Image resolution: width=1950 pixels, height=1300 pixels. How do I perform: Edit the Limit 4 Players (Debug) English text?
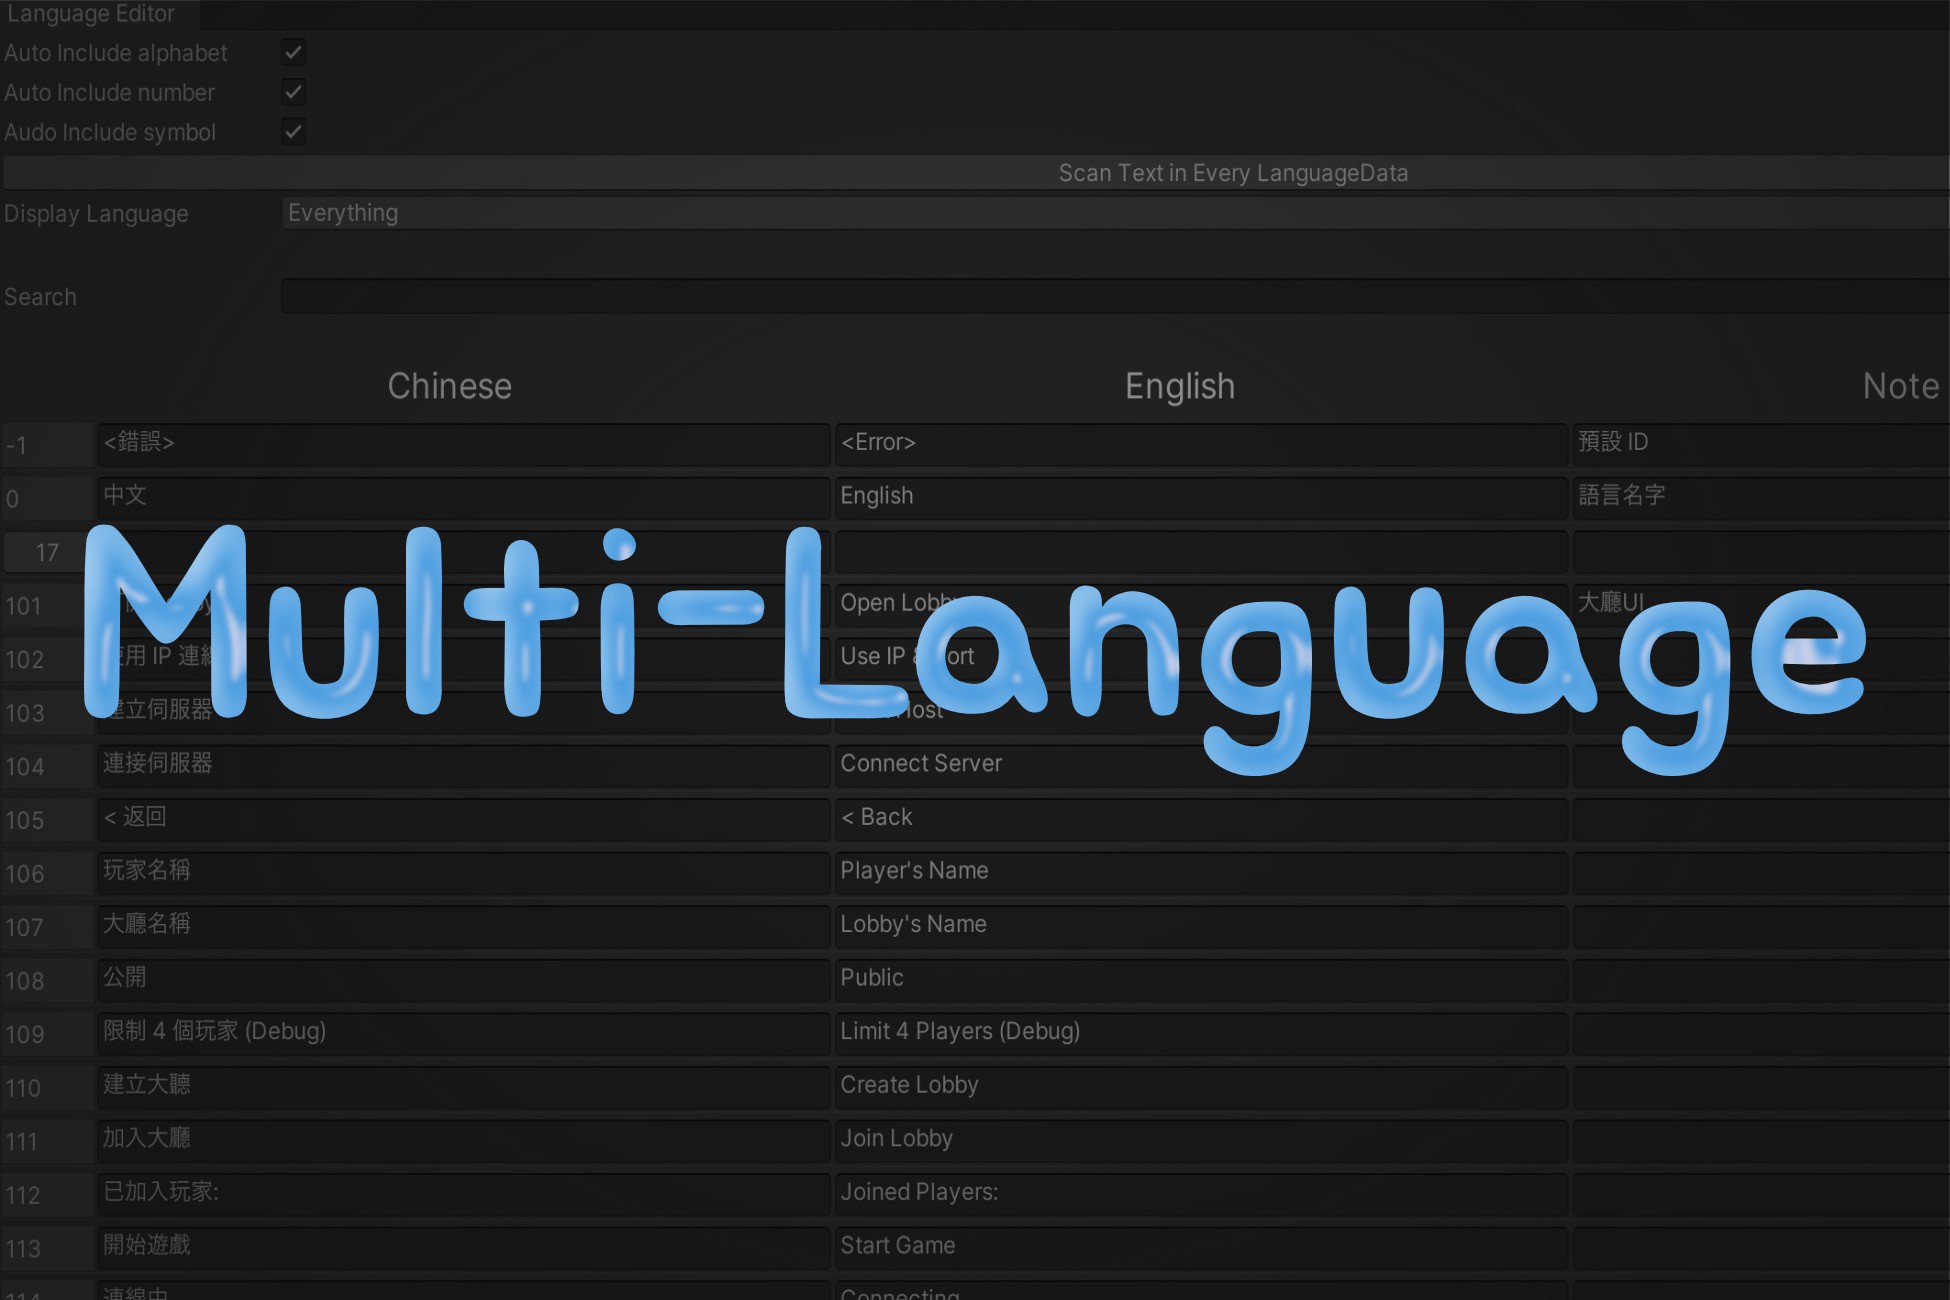(1200, 1031)
